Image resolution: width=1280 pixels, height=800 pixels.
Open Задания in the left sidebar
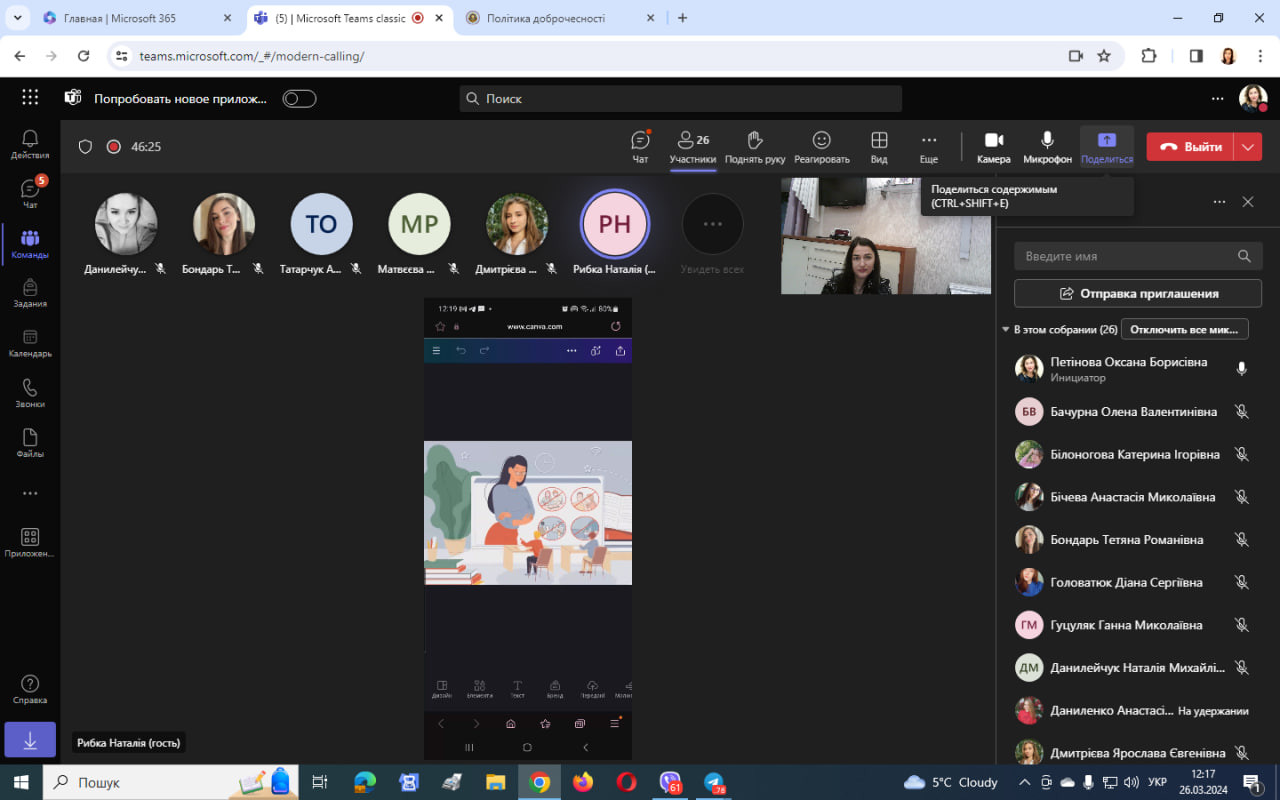tap(30, 293)
